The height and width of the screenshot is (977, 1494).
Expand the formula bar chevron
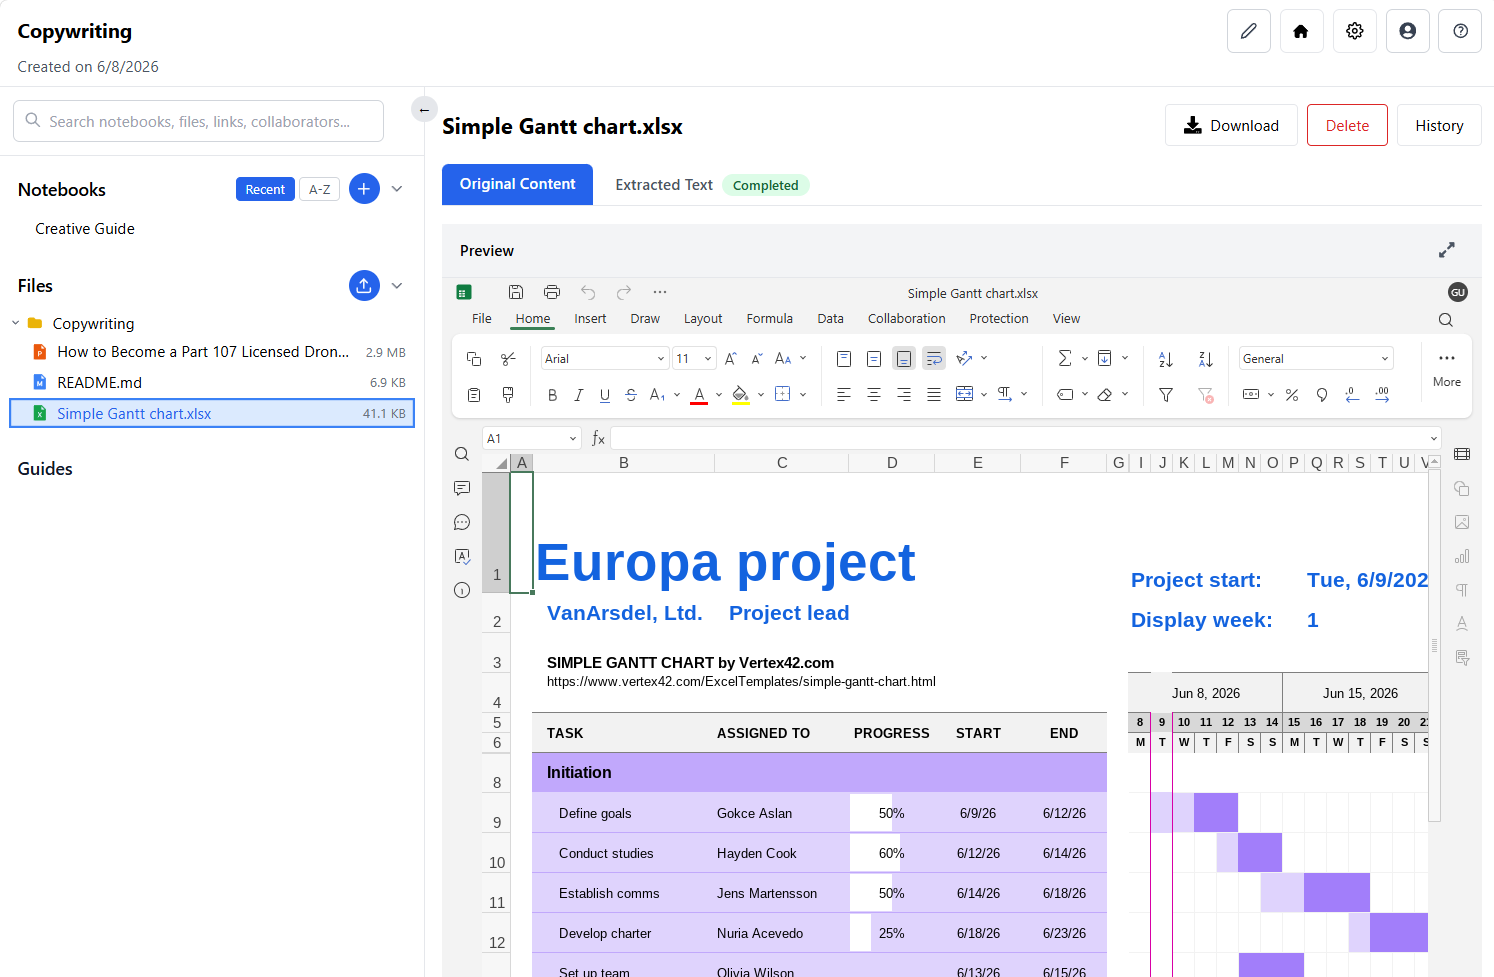[1434, 438]
